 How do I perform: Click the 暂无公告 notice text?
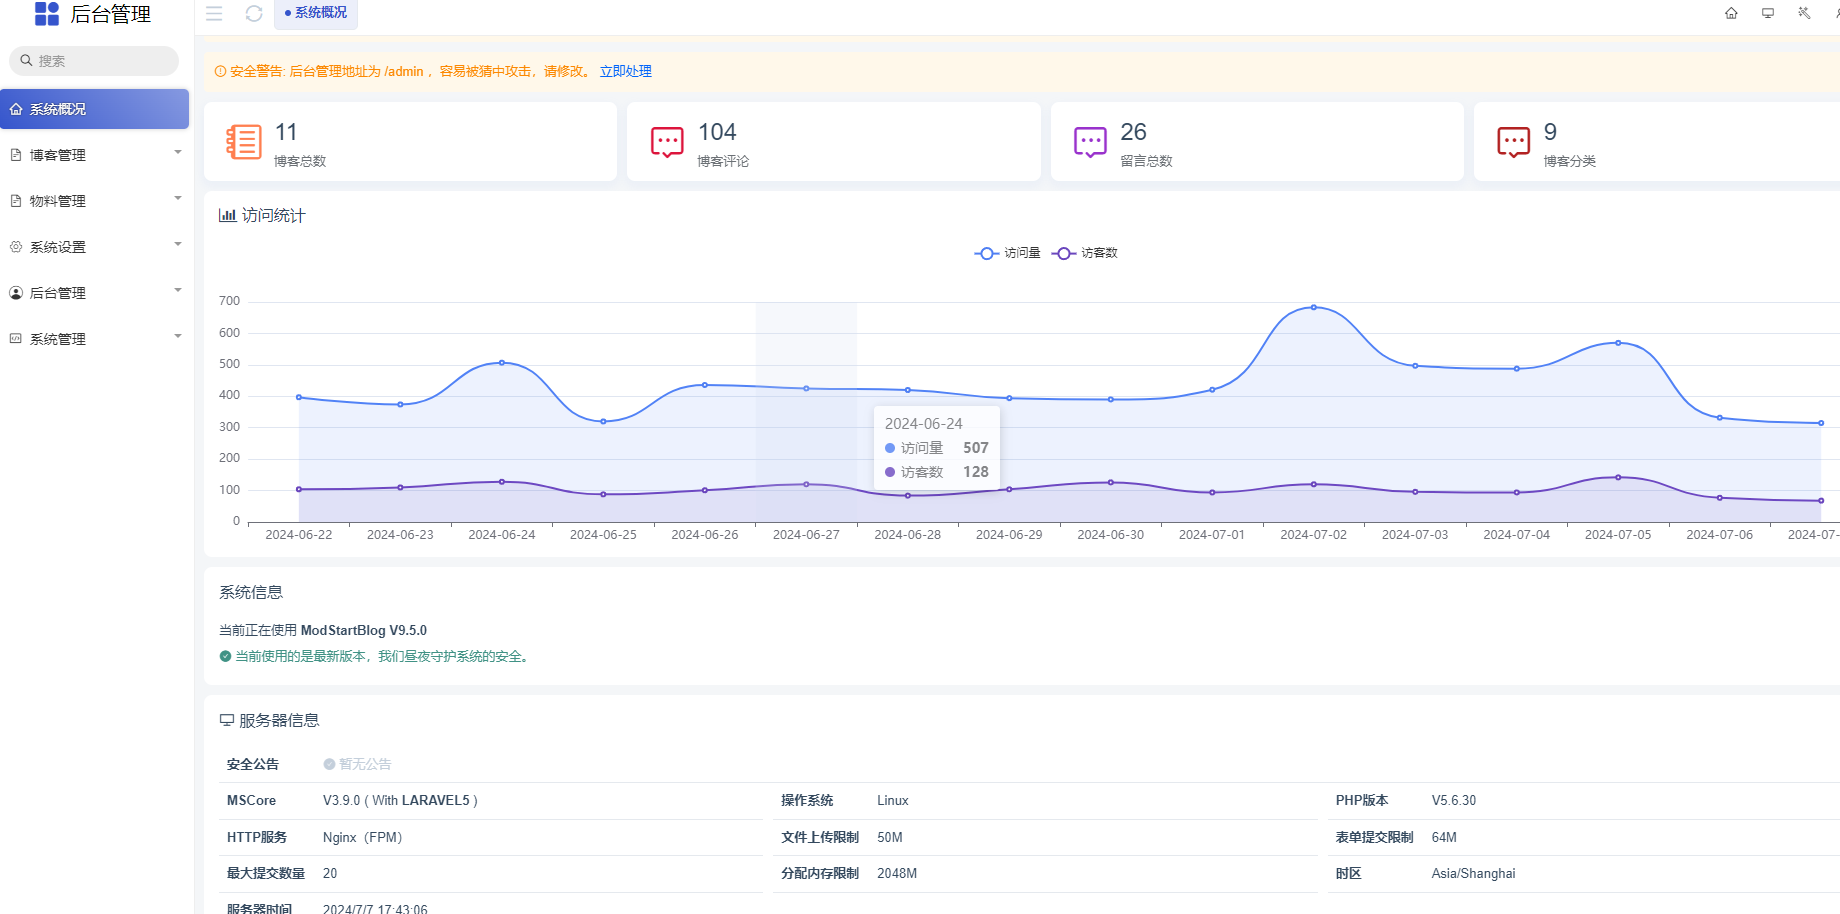coord(365,764)
